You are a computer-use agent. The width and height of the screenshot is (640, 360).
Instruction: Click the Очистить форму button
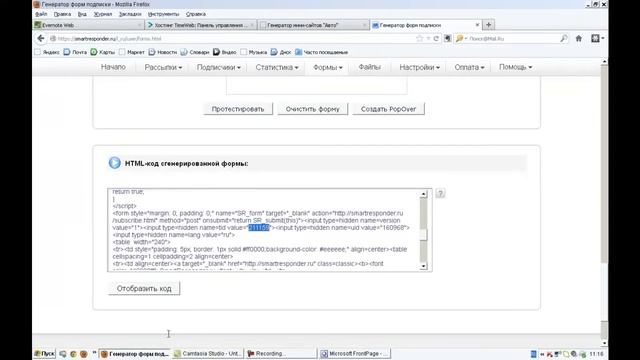(x=313, y=109)
